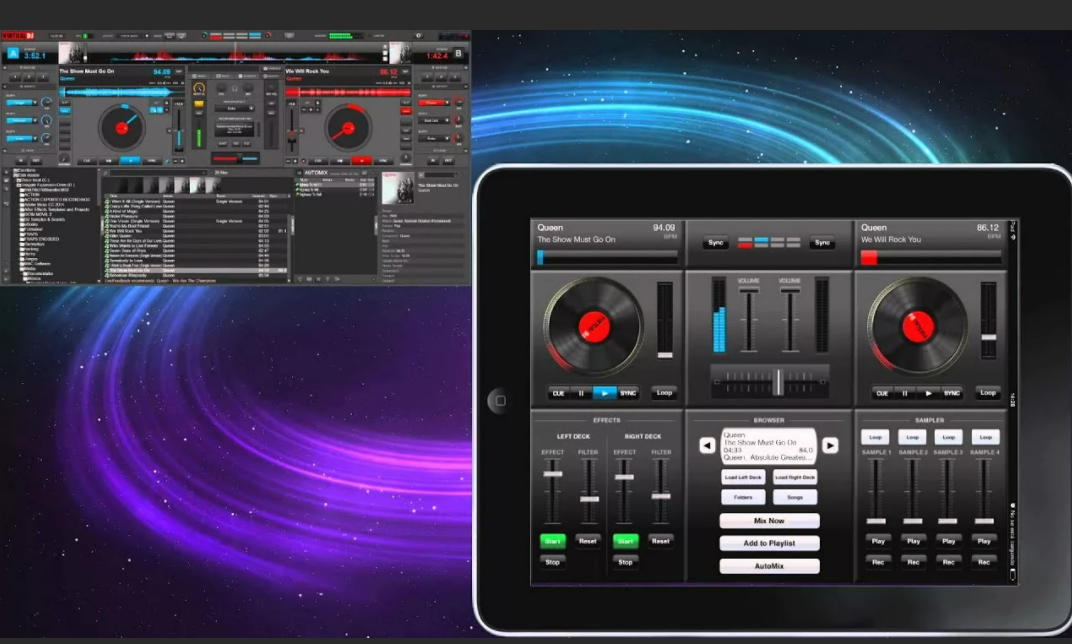Click the iPad crossfader handle
This screenshot has width=1072, height=644.
coord(777,382)
